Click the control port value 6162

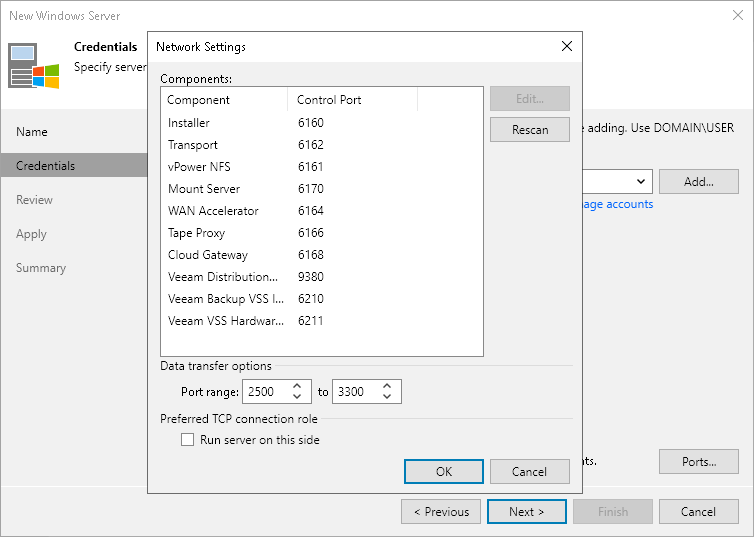click(311, 145)
